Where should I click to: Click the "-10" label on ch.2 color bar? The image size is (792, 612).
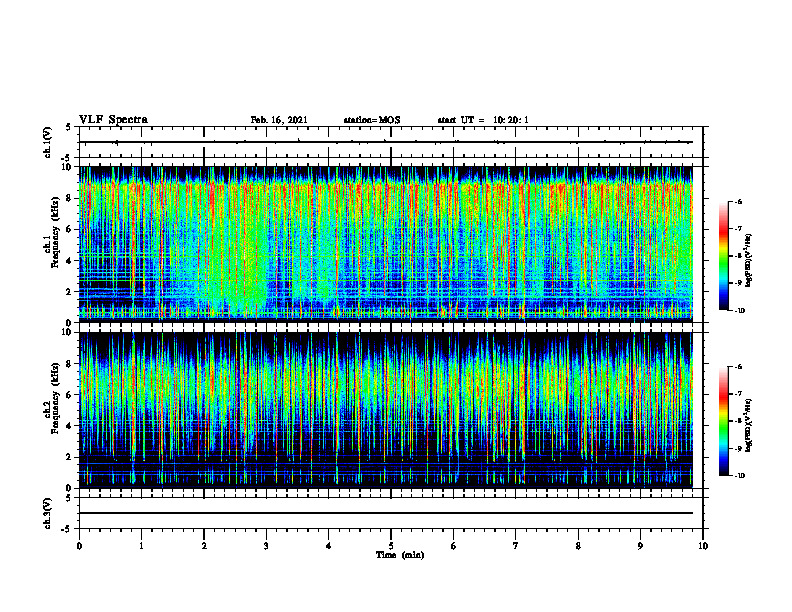(740, 475)
